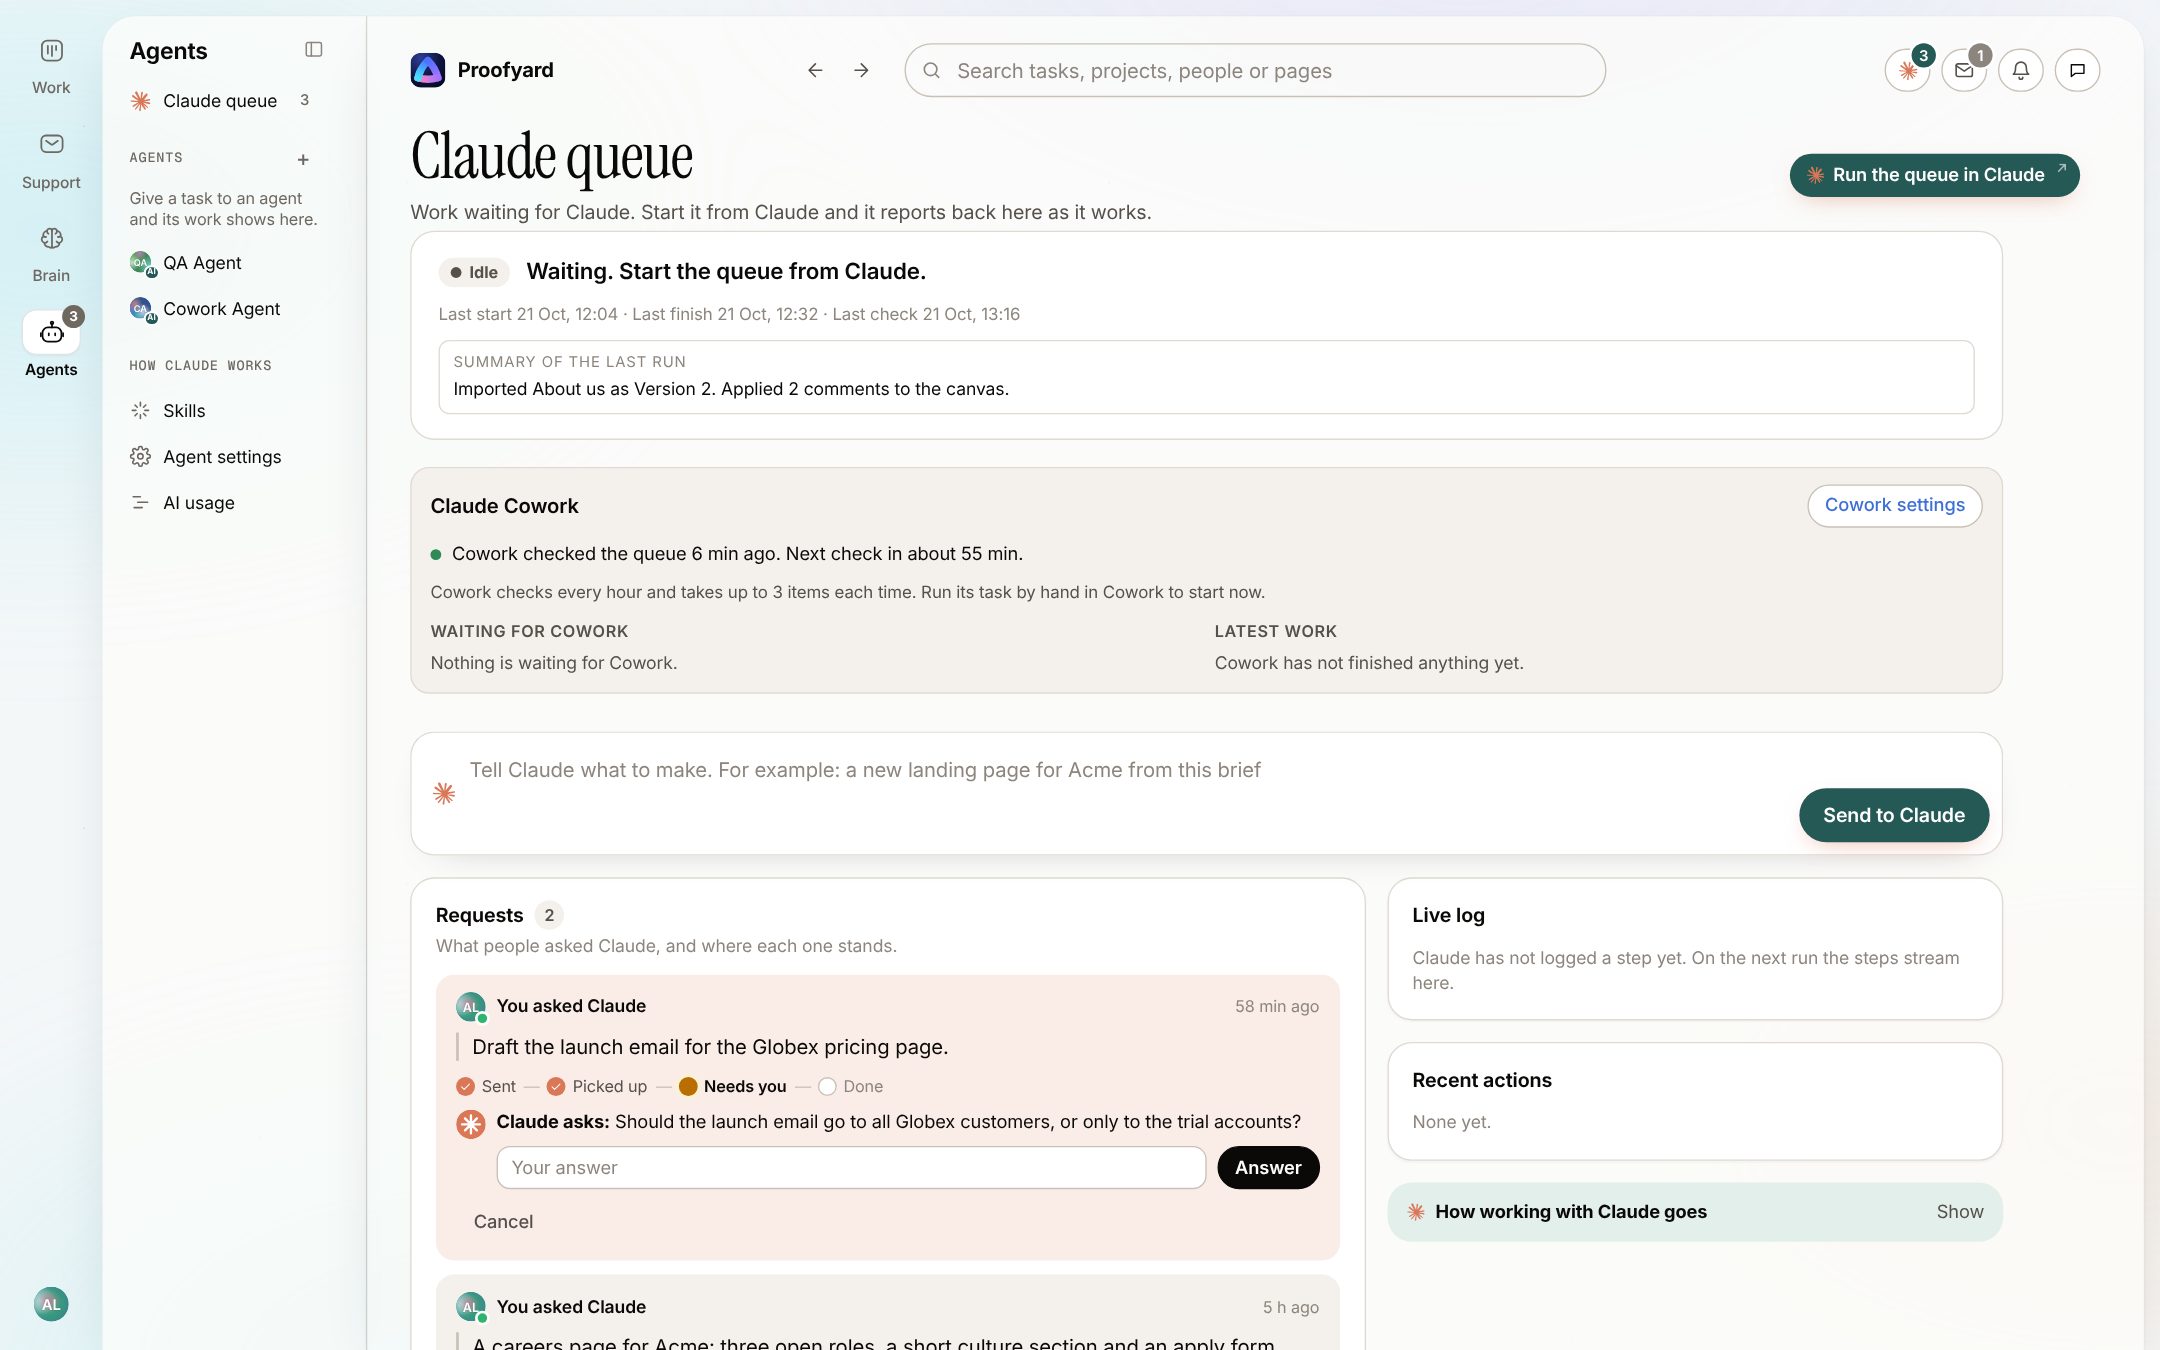Open the chat bubble icon in the header

2077,70
